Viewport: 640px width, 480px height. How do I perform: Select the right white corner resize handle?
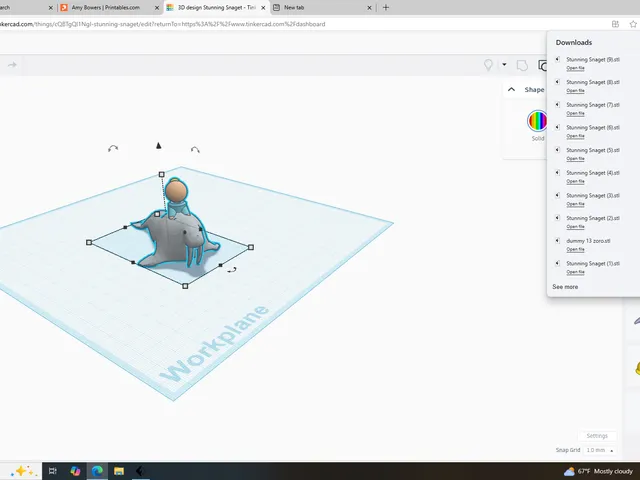point(251,247)
